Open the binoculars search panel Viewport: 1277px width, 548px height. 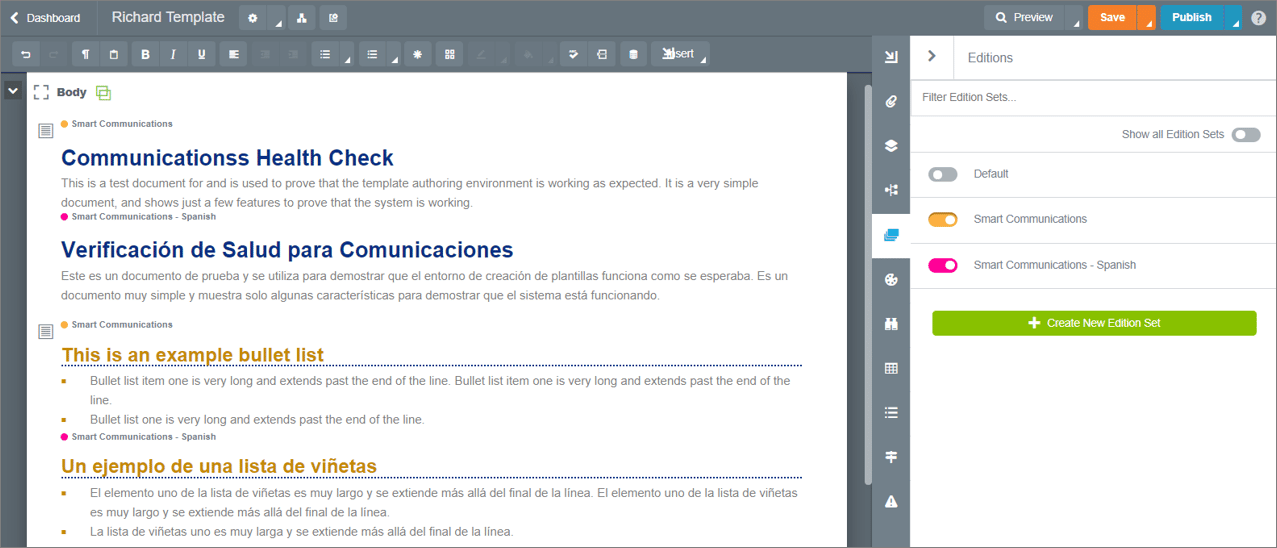coord(891,324)
